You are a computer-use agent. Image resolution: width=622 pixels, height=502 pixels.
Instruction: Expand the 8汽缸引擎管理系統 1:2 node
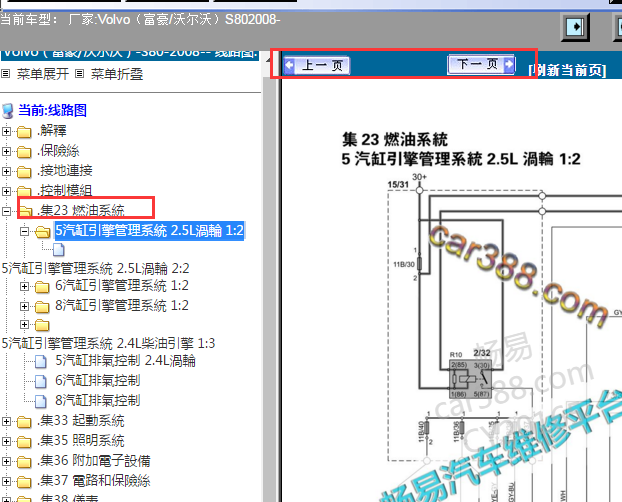click(x=25, y=306)
